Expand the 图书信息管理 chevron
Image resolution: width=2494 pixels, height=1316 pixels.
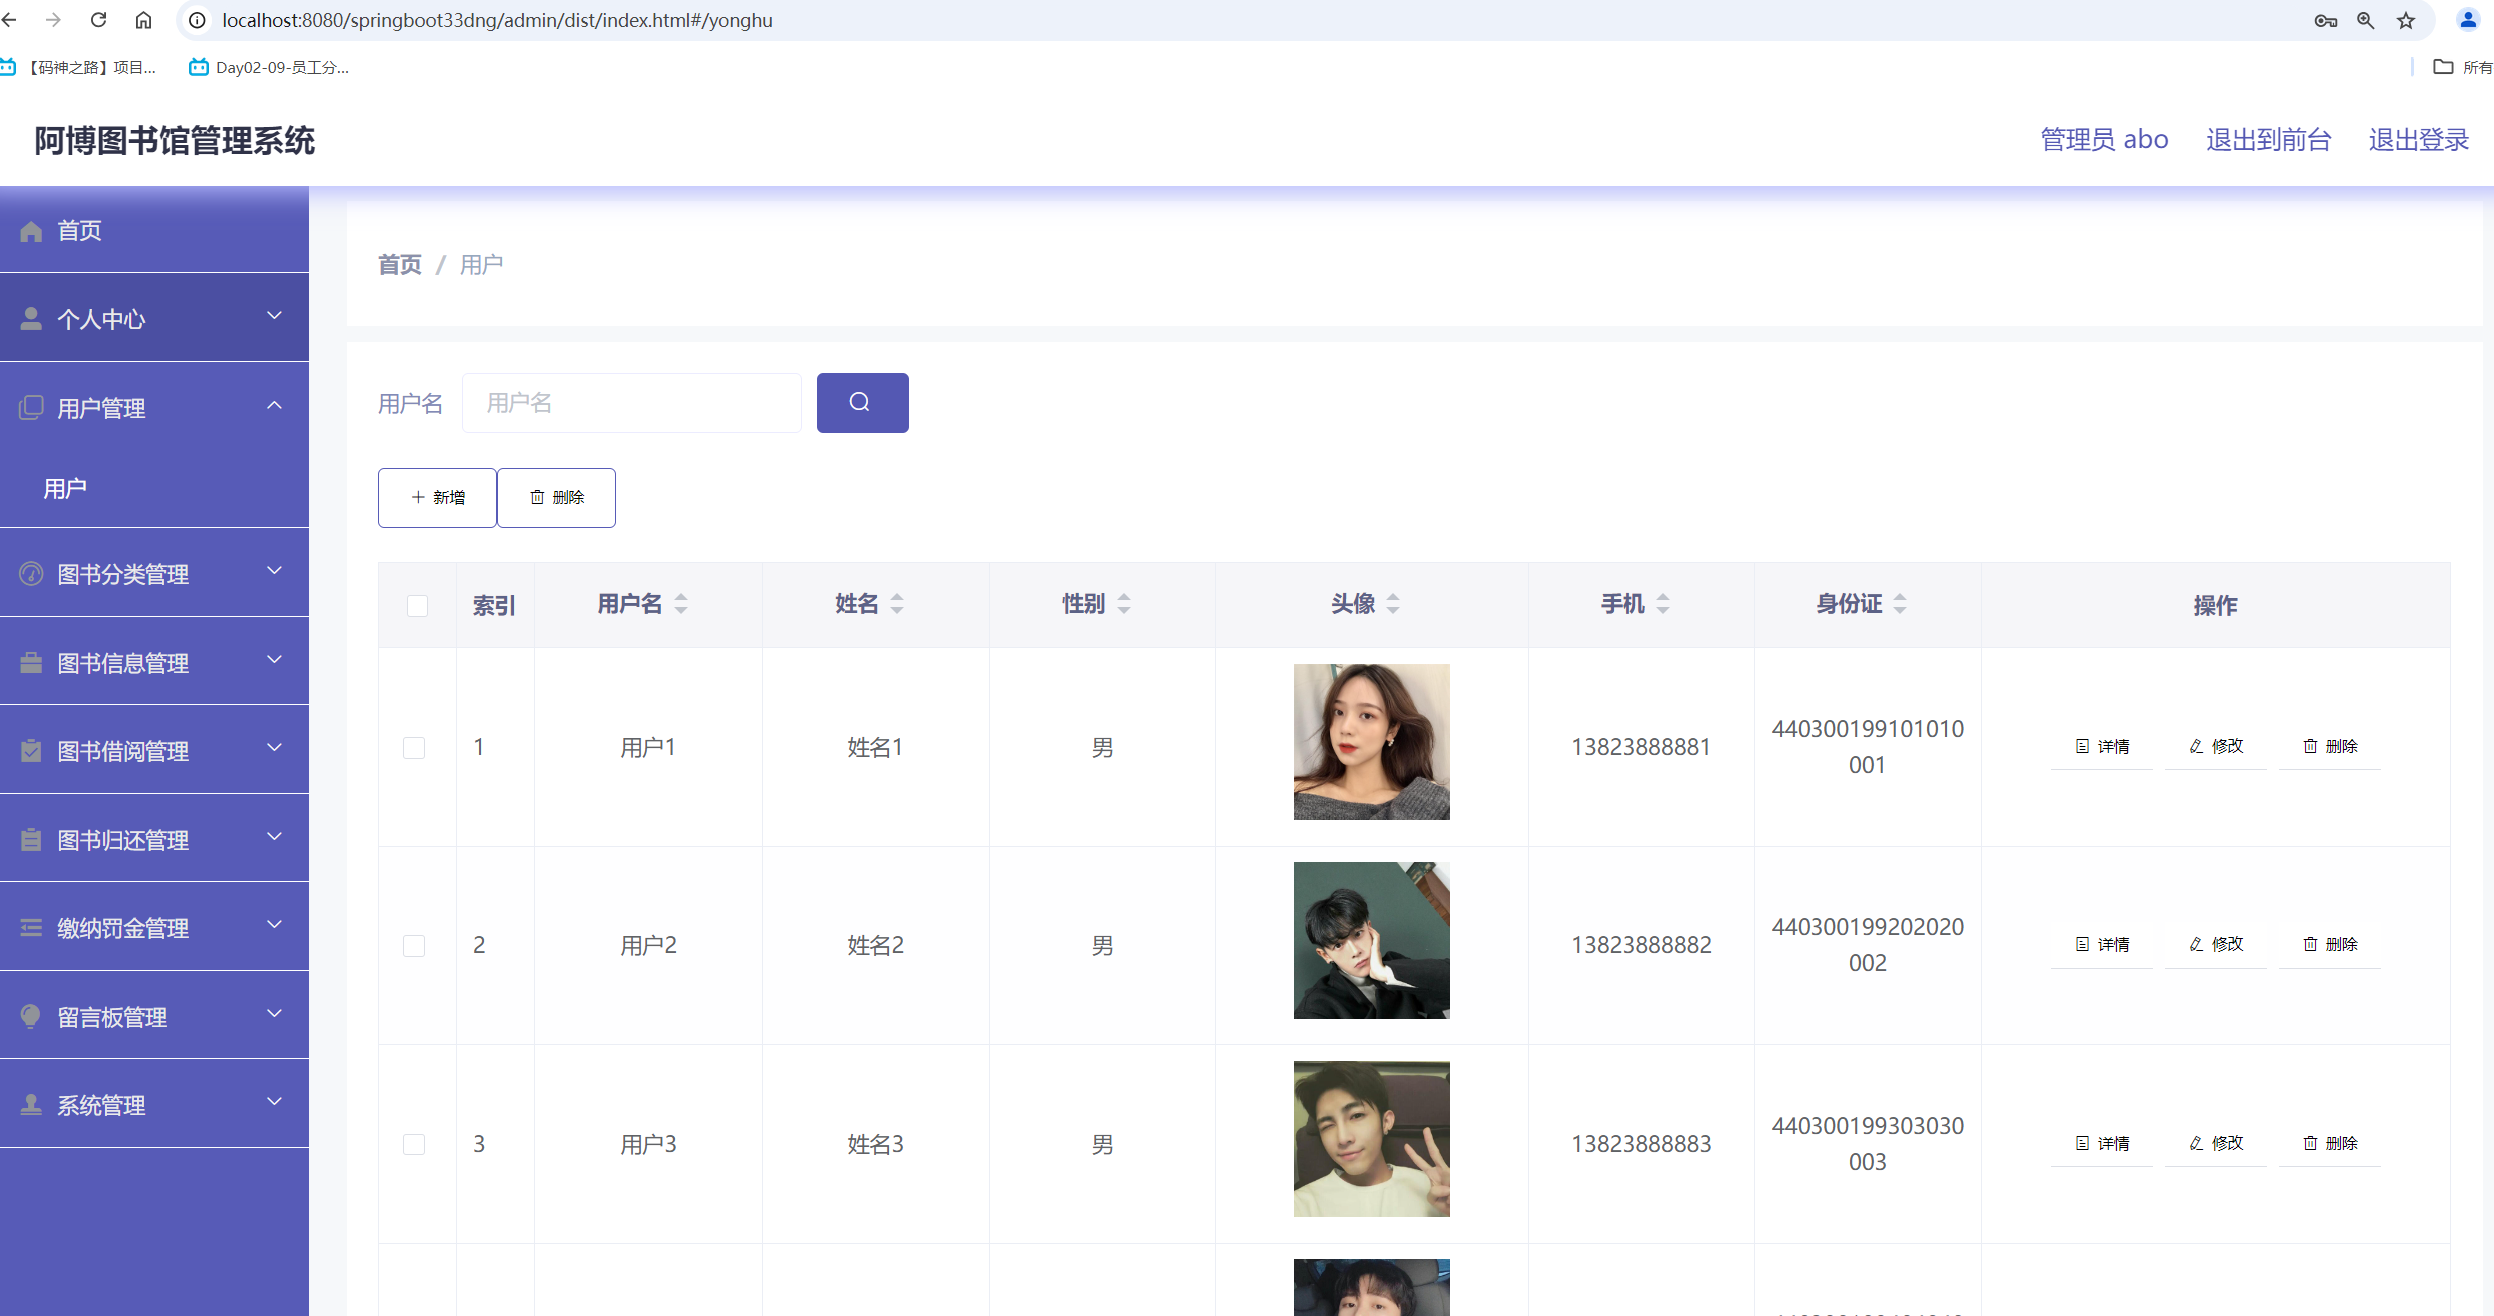[275, 660]
